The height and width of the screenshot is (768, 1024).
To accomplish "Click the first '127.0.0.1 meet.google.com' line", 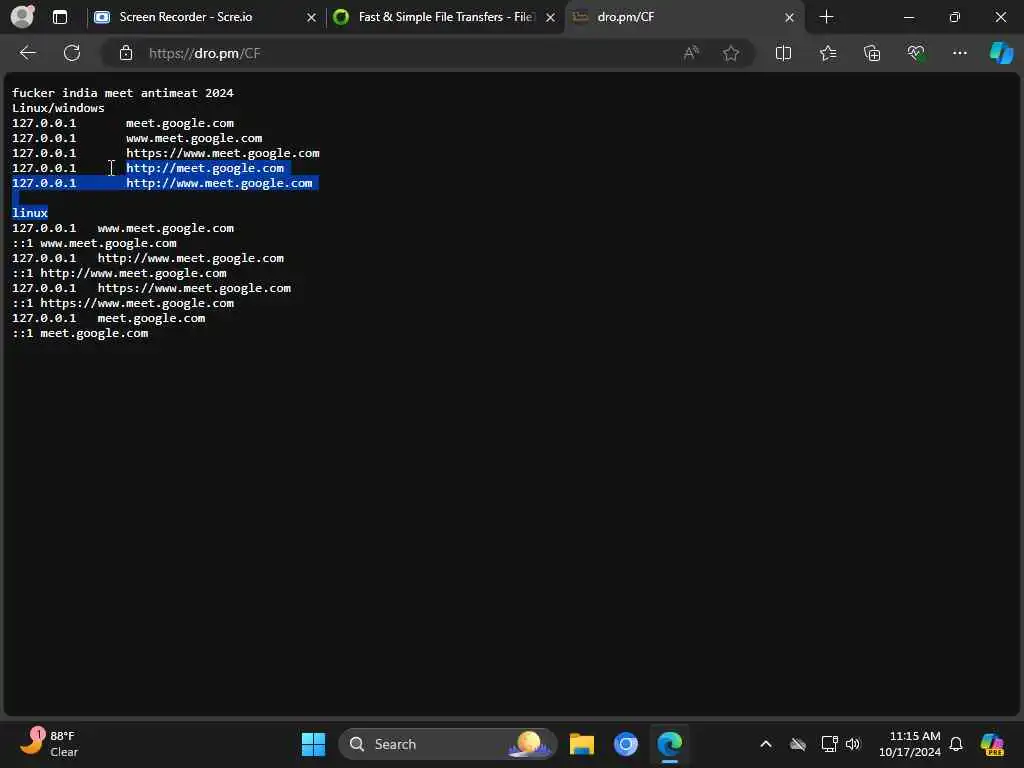I will 123,123.
